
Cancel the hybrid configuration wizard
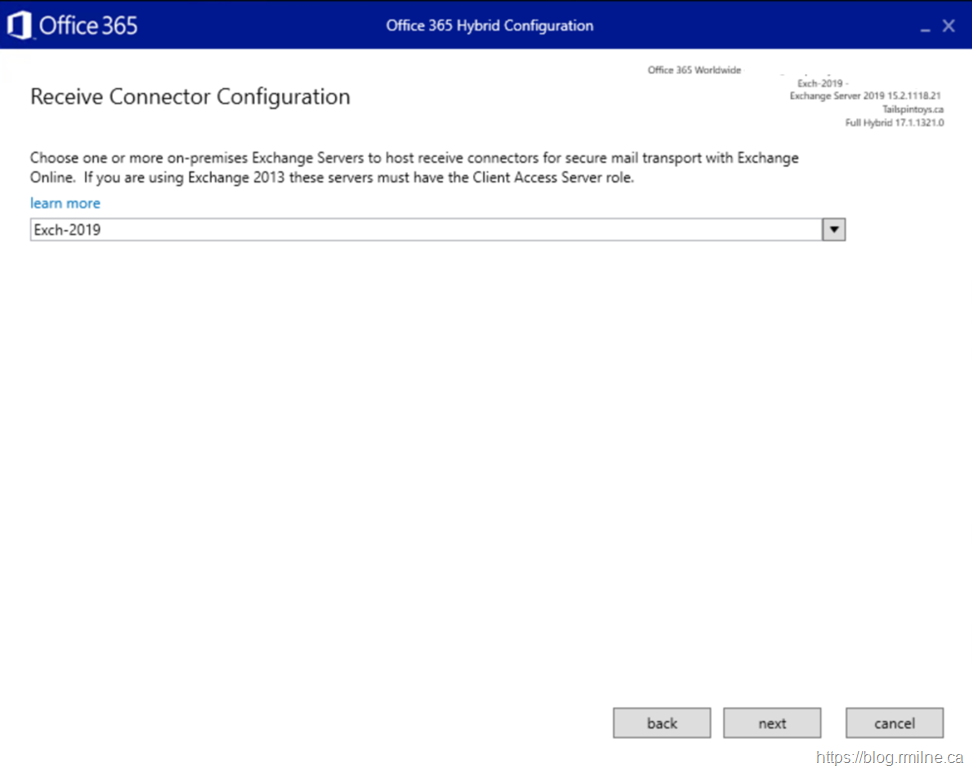pos(894,723)
